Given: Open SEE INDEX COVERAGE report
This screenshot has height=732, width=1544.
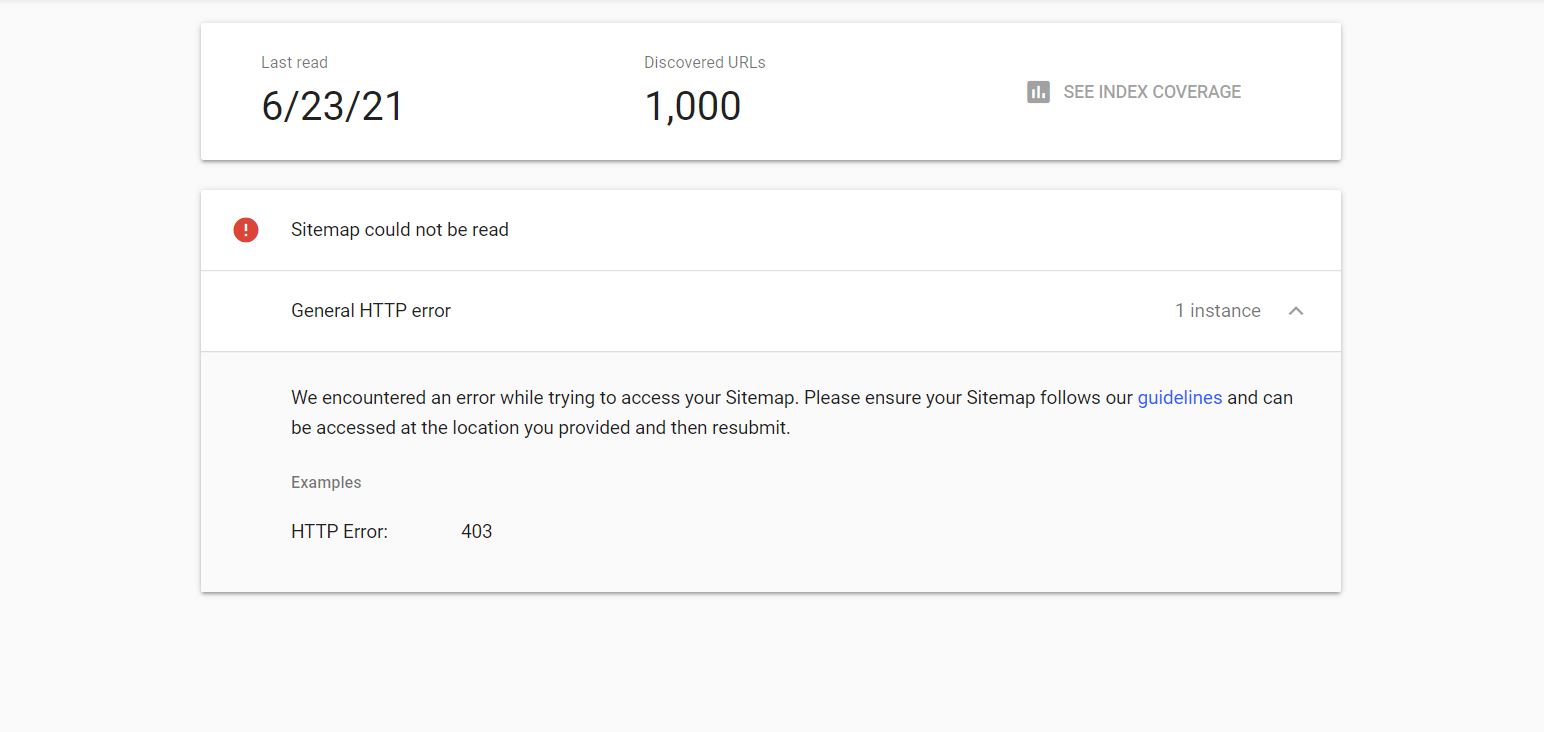Looking at the screenshot, I should [x=1134, y=92].
